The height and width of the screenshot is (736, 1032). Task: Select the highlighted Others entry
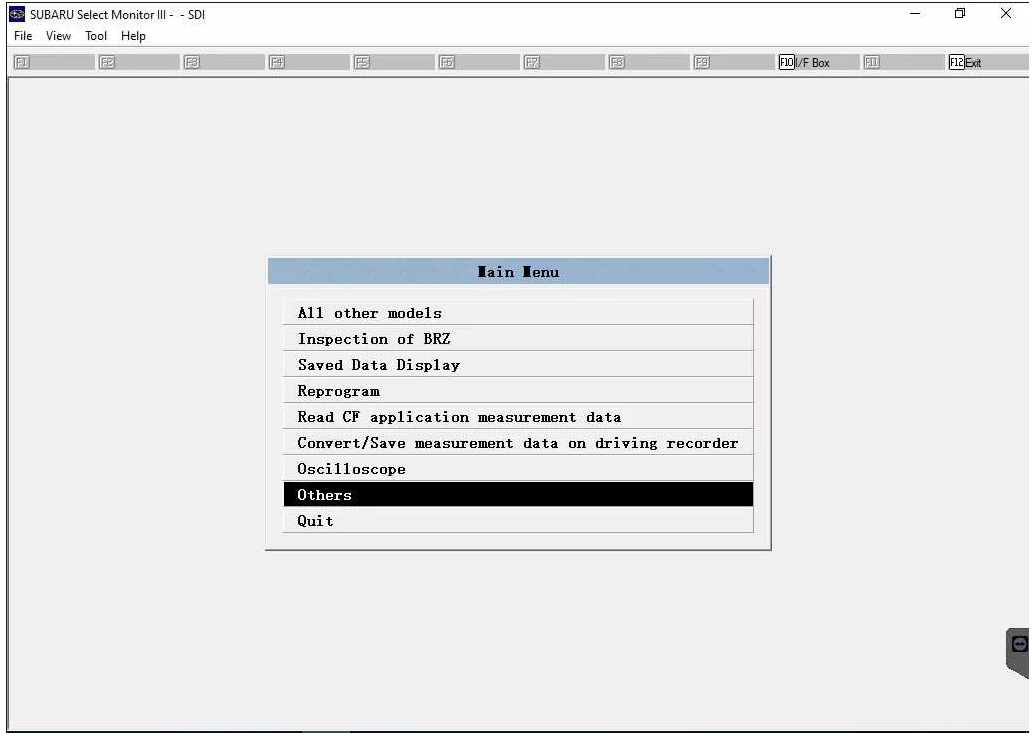click(518, 494)
